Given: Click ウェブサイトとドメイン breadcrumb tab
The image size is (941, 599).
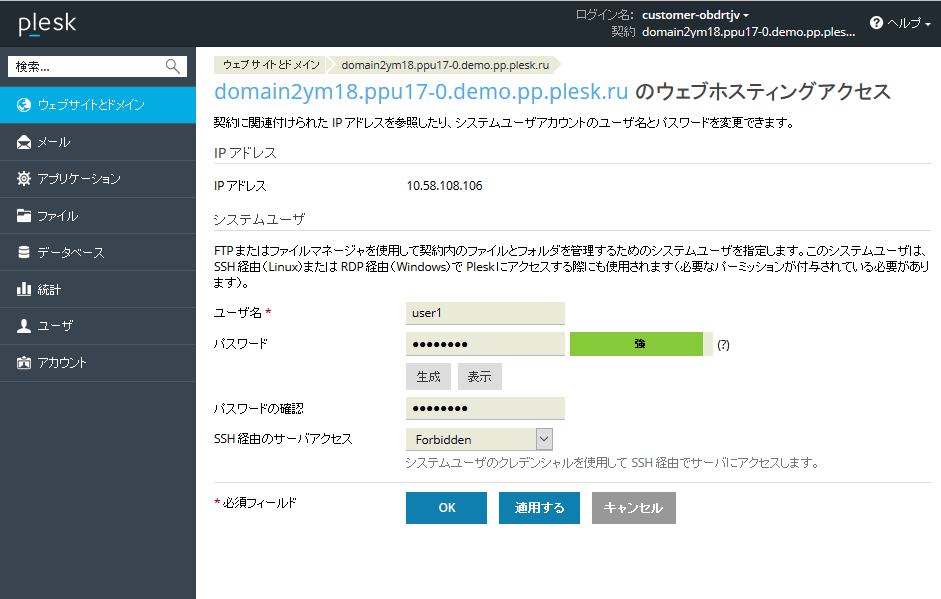Looking at the screenshot, I should (271, 65).
